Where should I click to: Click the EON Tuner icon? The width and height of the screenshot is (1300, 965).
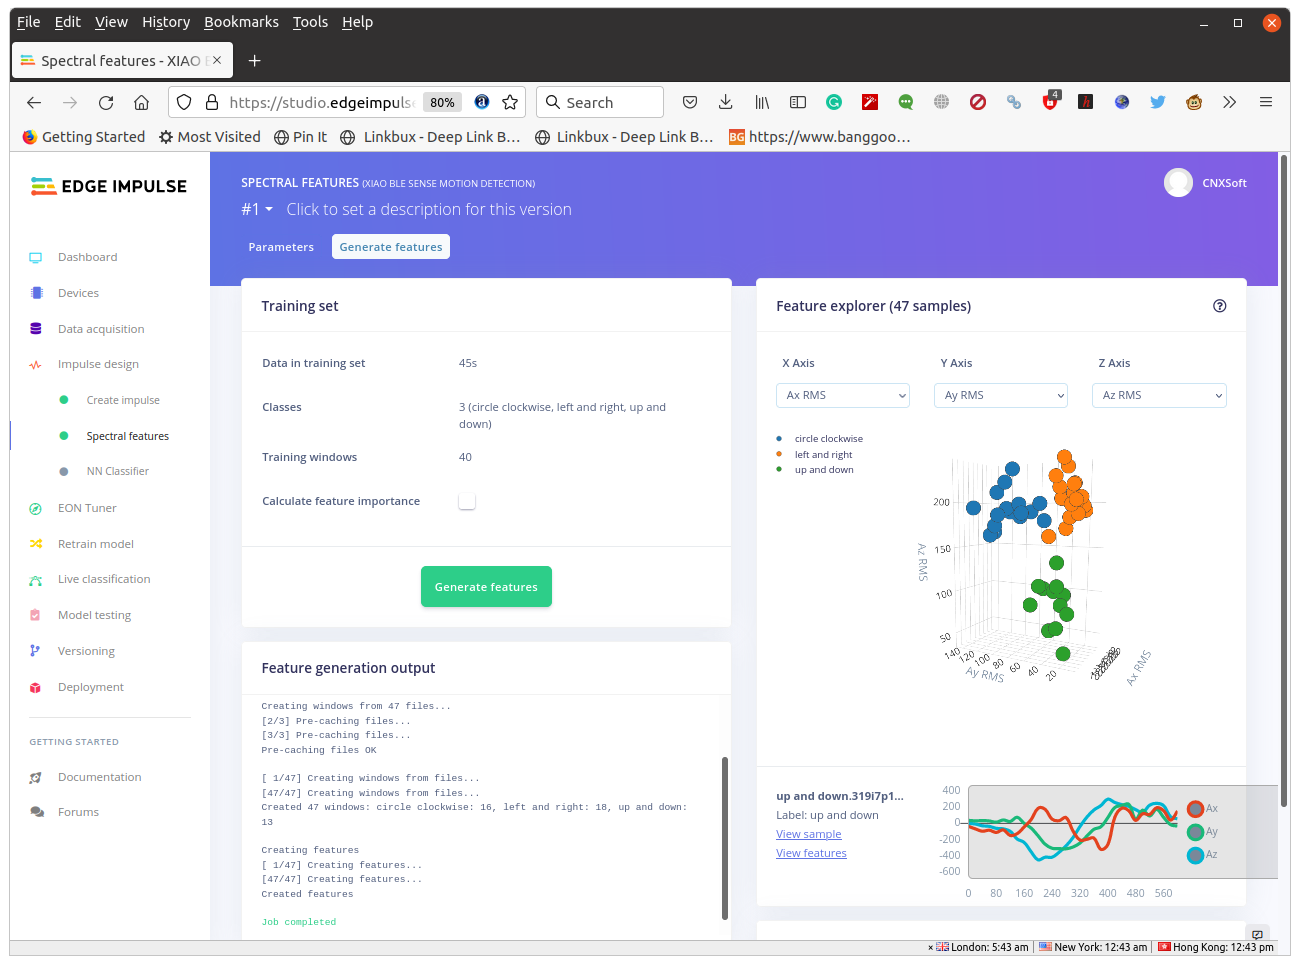36,508
